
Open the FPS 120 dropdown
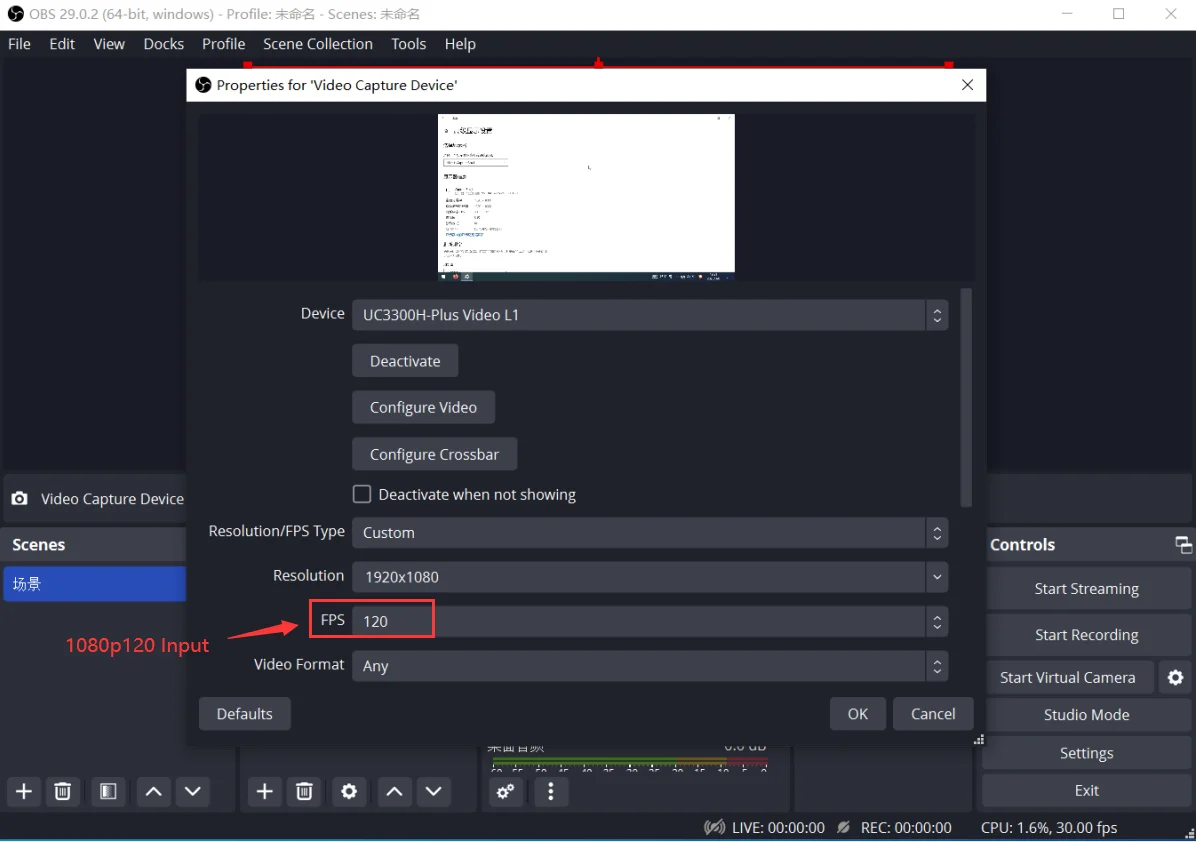(x=650, y=621)
